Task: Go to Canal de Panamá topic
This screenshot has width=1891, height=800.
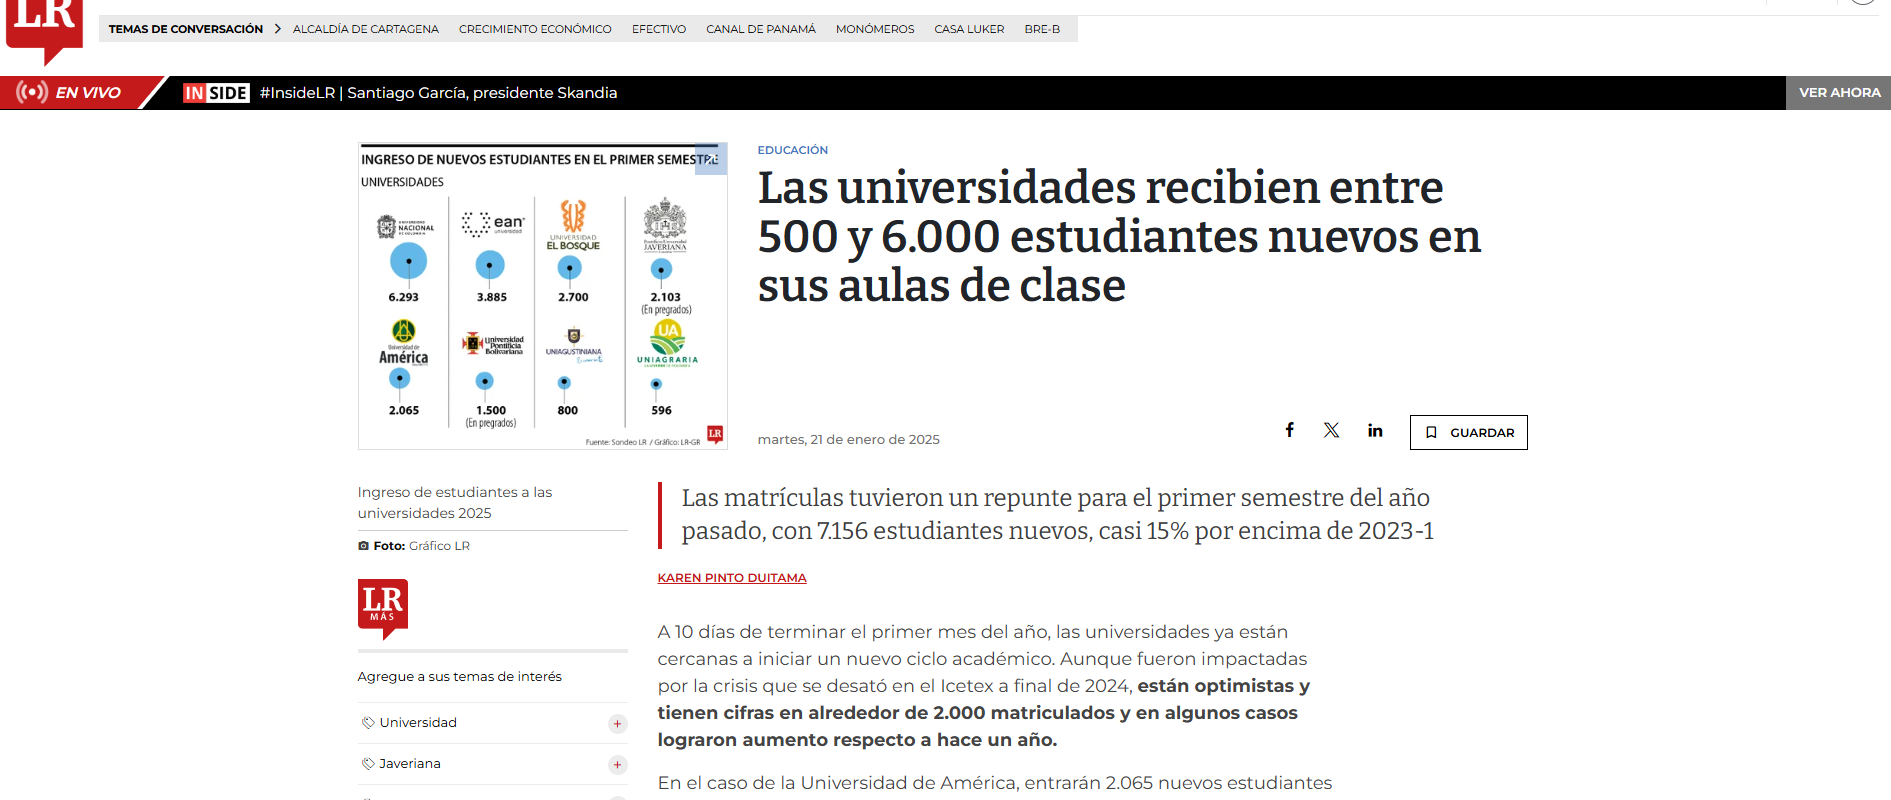Action: 761,29
